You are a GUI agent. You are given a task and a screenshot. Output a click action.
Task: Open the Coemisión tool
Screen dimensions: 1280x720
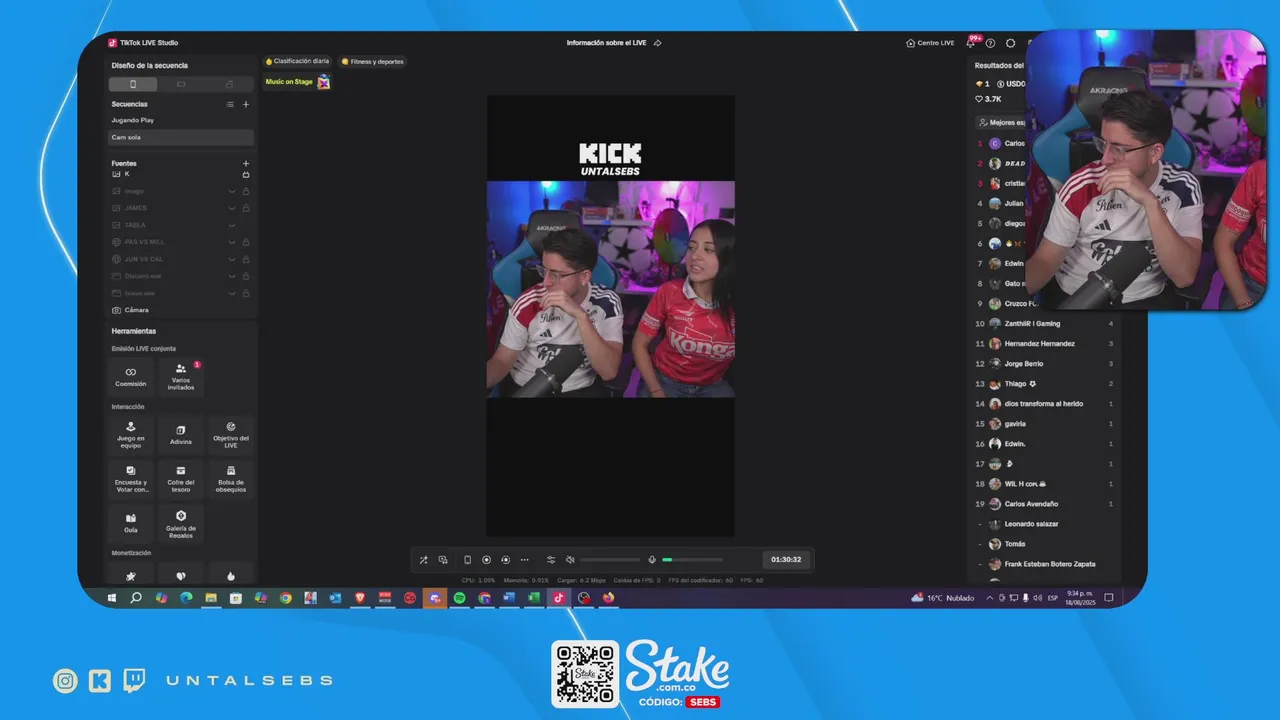[x=131, y=377]
